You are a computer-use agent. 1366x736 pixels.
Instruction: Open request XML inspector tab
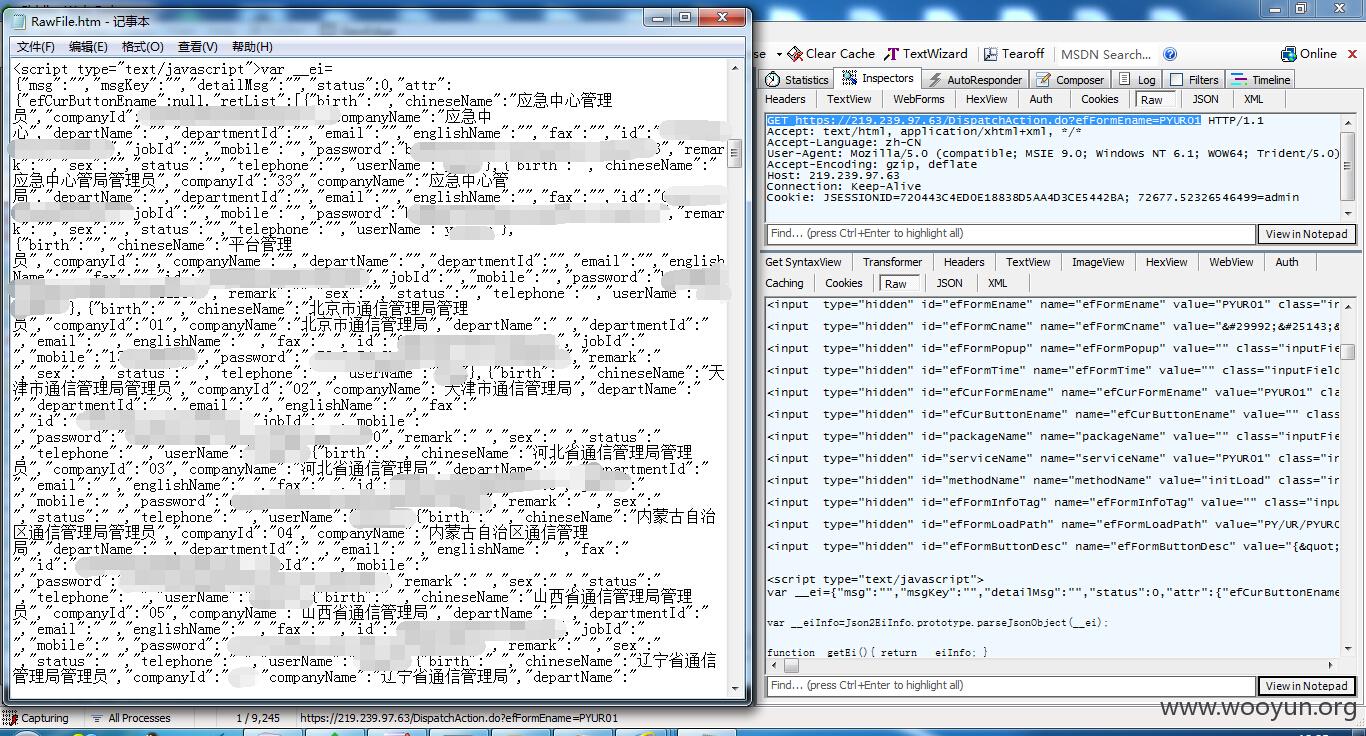point(1254,99)
